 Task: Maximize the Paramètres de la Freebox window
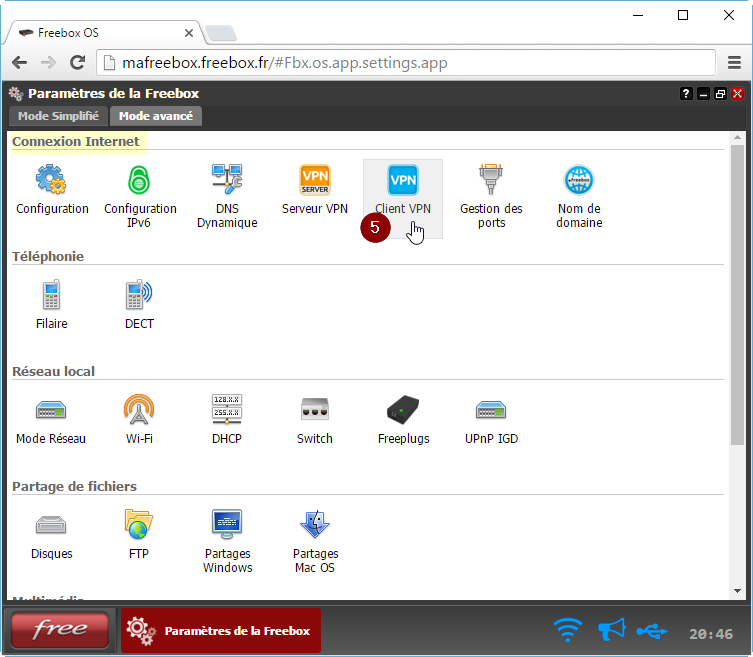coord(720,94)
